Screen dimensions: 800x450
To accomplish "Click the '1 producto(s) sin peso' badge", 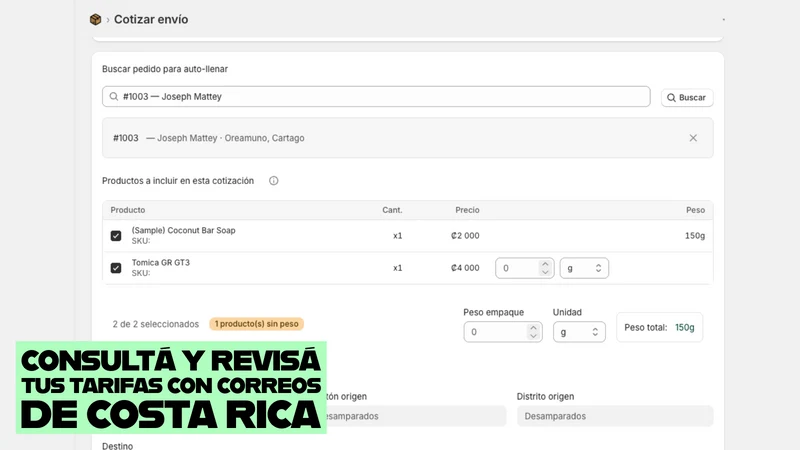I will [257, 324].
